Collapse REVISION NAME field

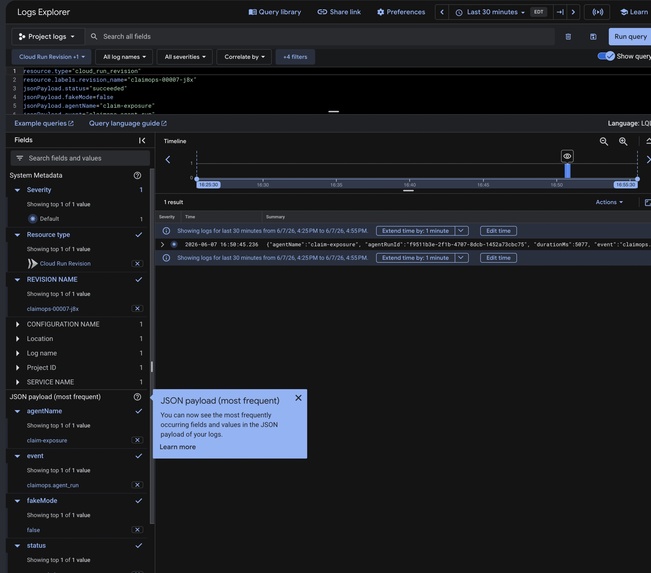(x=17, y=279)
